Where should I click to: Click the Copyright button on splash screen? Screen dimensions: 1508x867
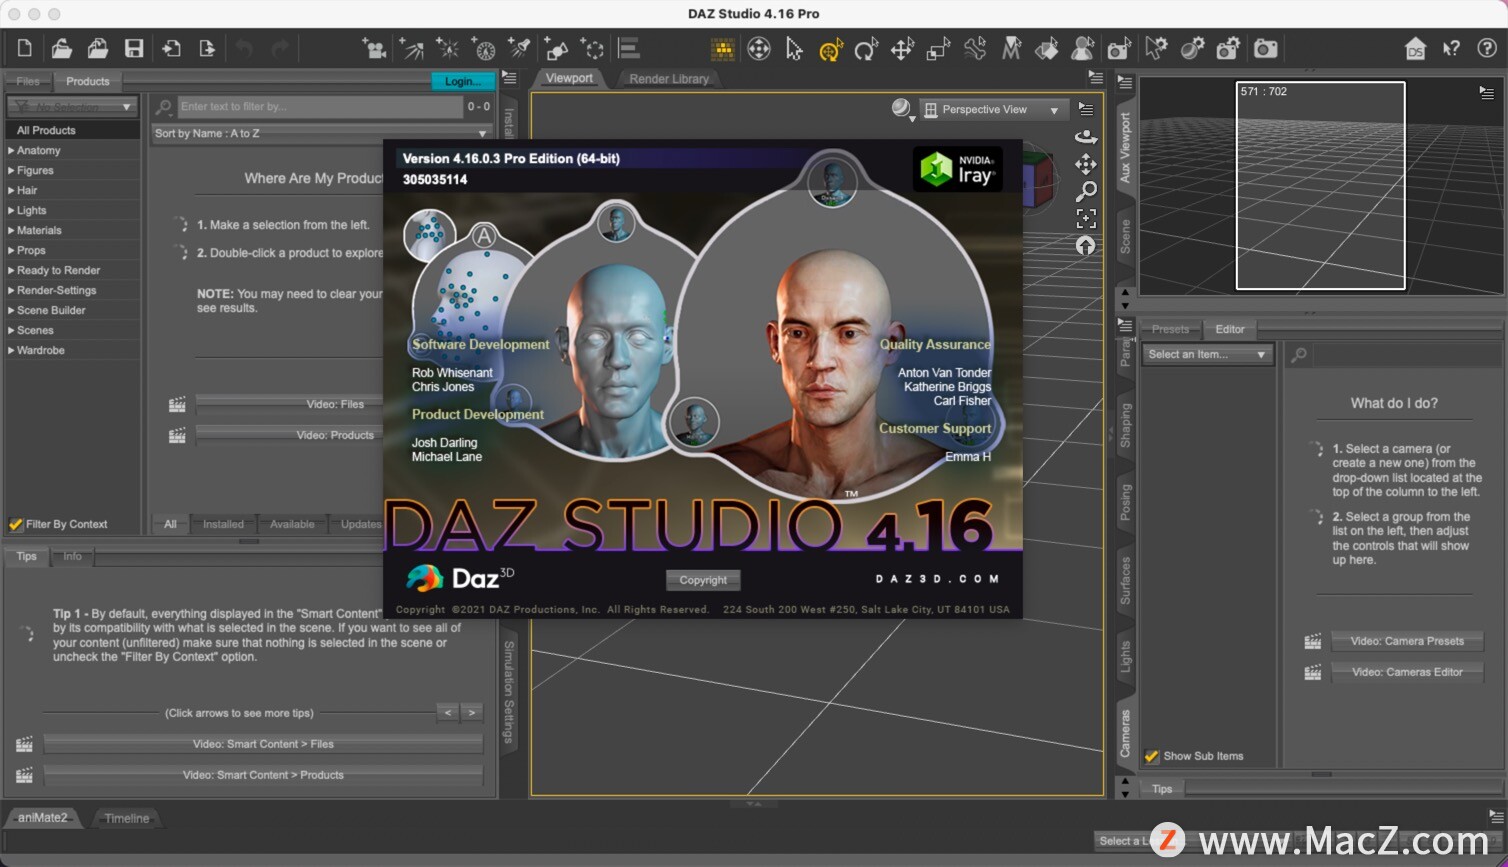point(704,580)
